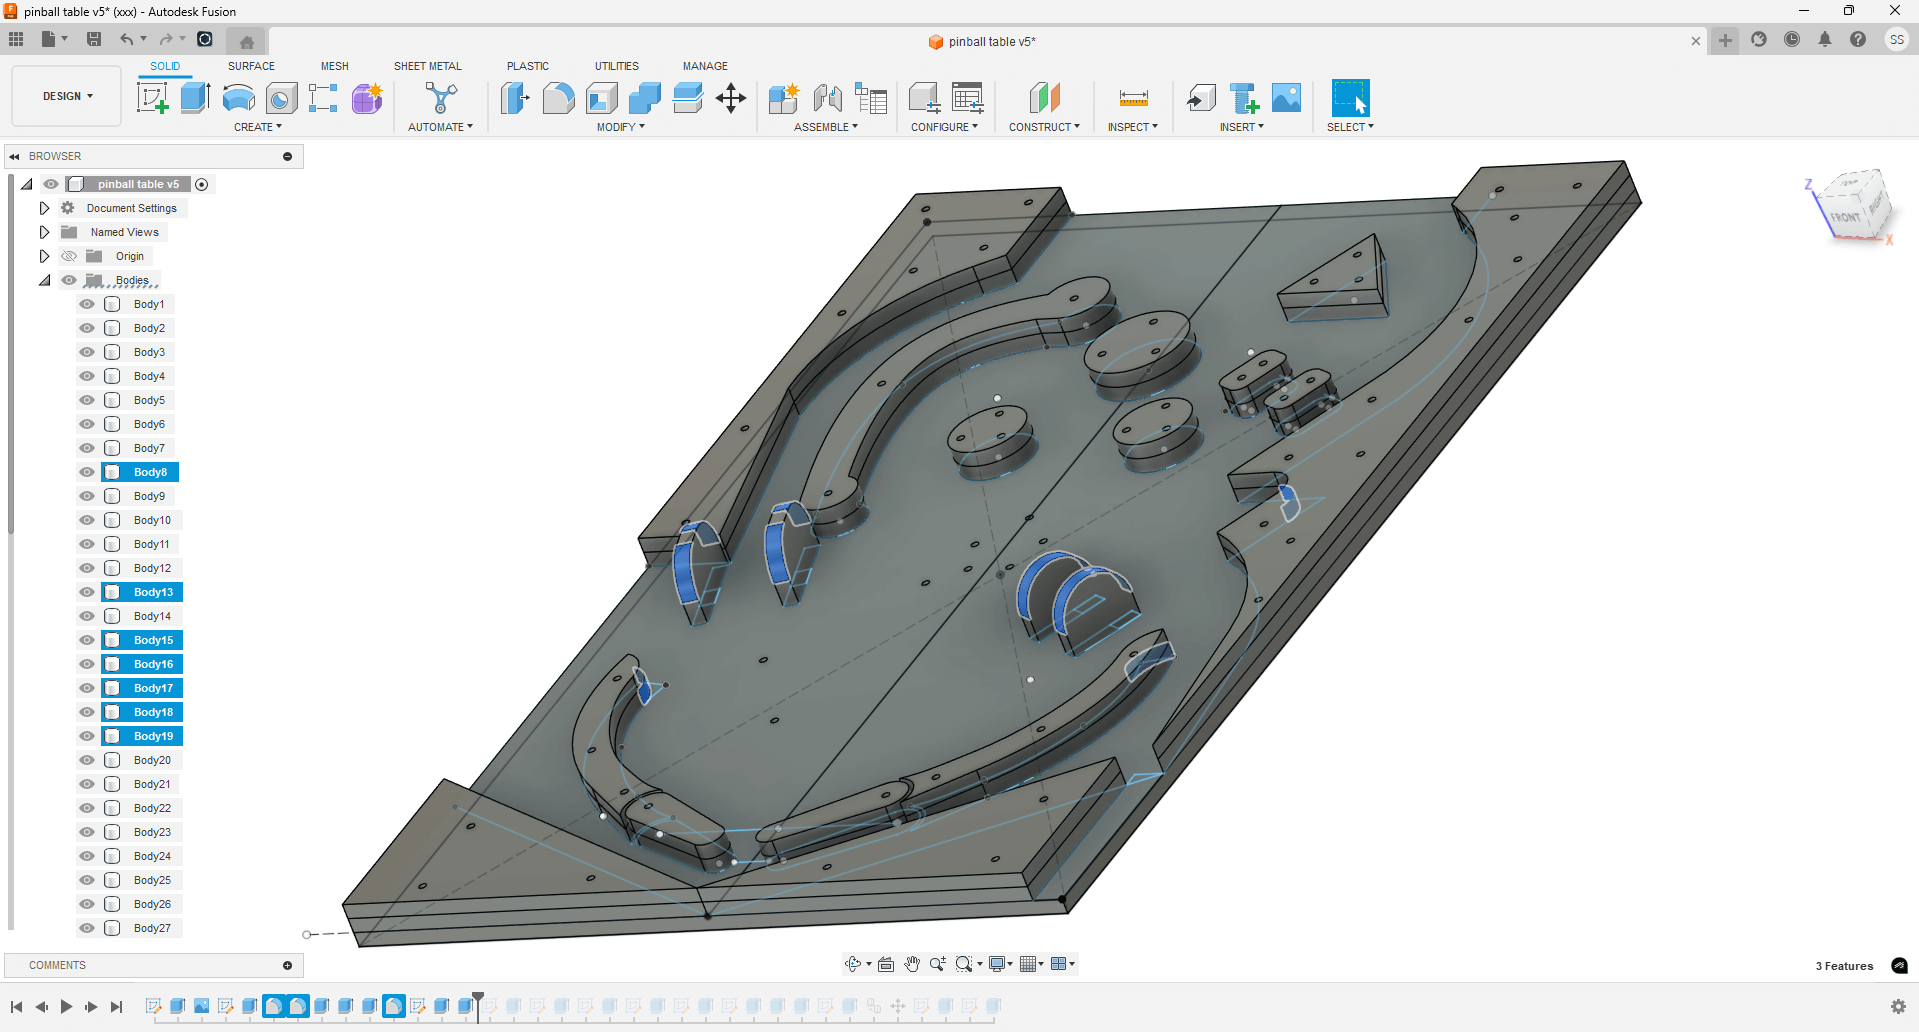The height and width of the screenshot is (1032, 1919).
Task: Toggle pinball table v5 root visibility
Action: coord(51,184)
